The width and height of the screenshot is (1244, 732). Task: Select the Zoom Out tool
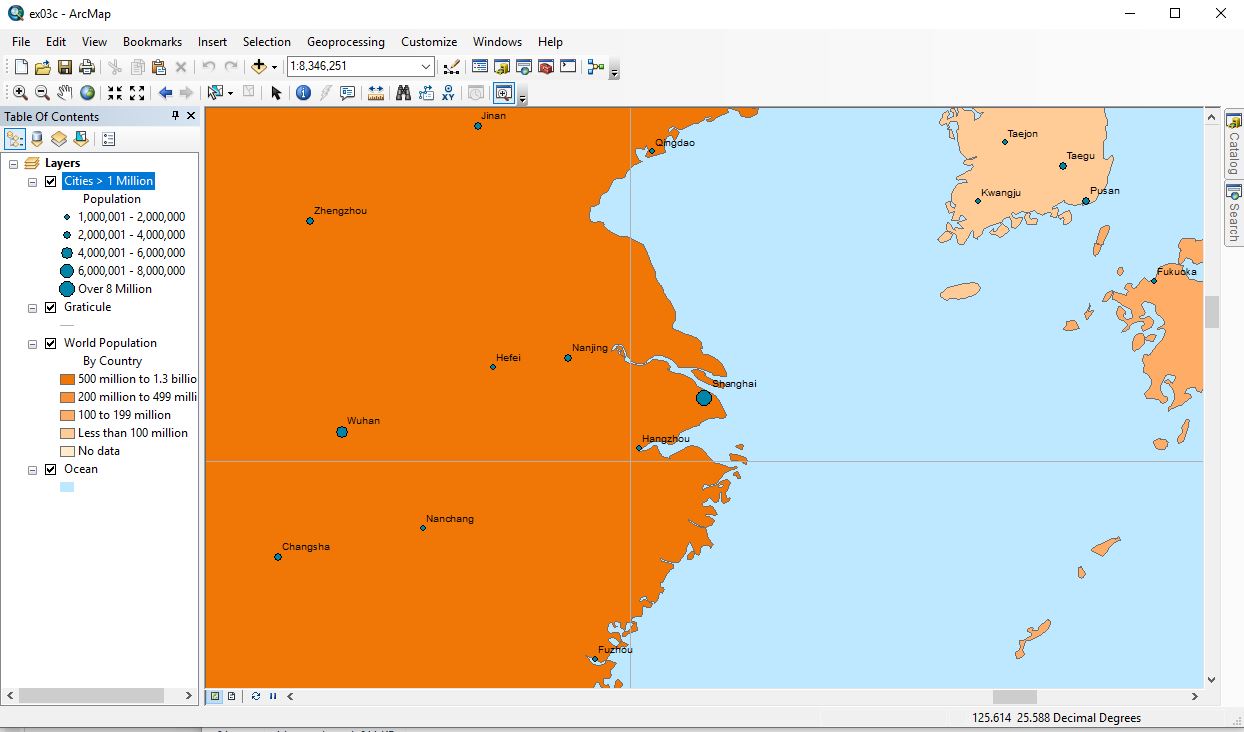(42, 93)
